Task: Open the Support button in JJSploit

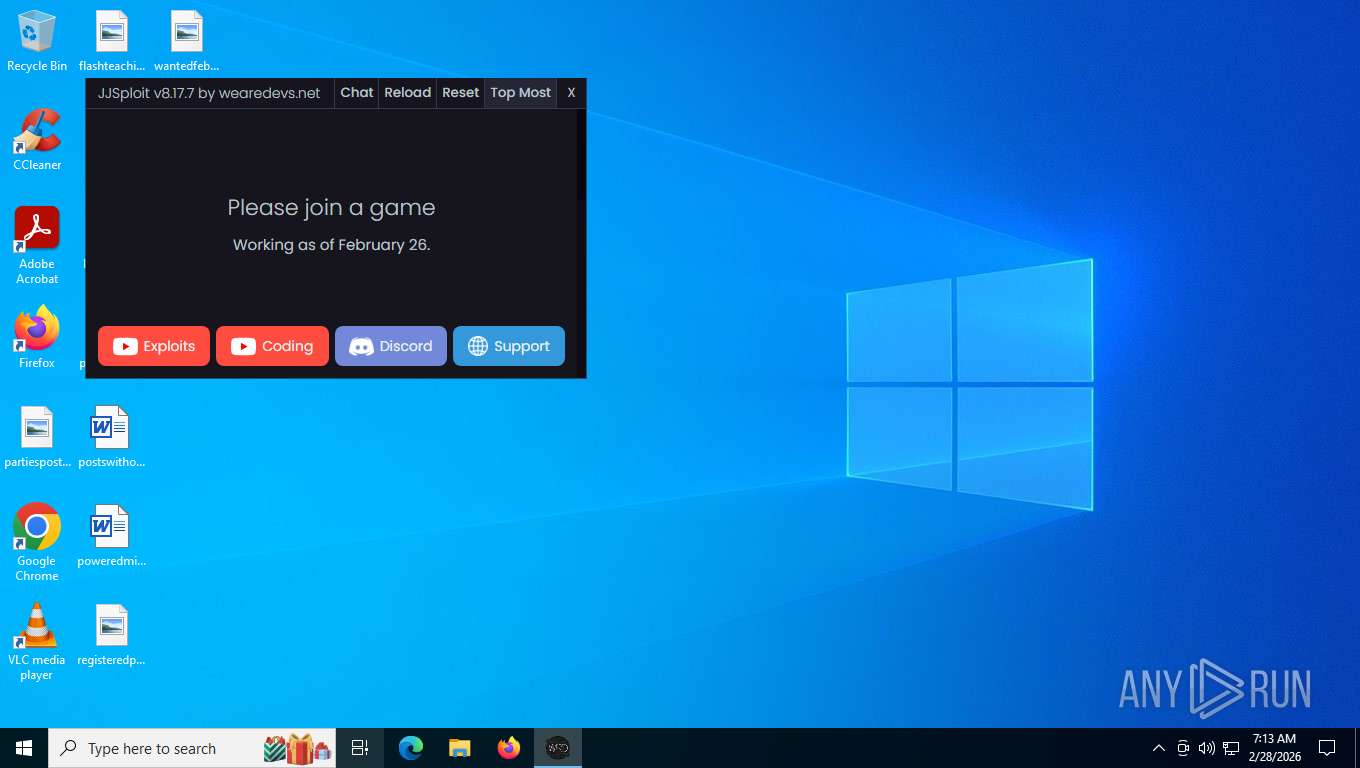Action: (509, 346)
